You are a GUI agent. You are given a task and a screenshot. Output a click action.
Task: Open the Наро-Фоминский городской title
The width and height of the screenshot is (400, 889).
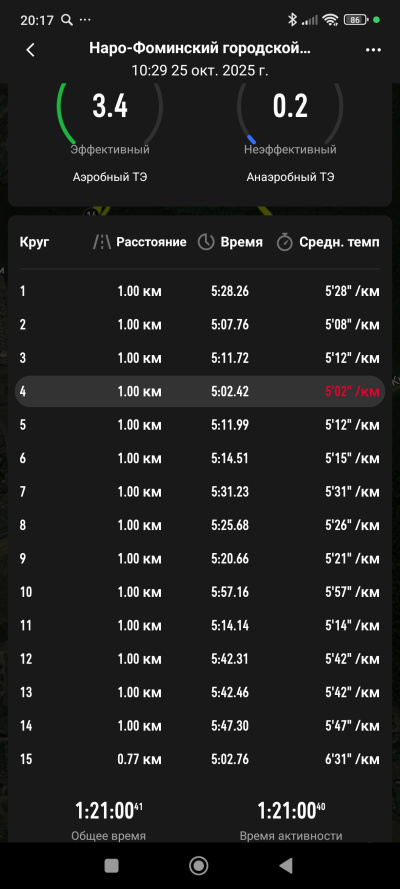coord(200,49)
